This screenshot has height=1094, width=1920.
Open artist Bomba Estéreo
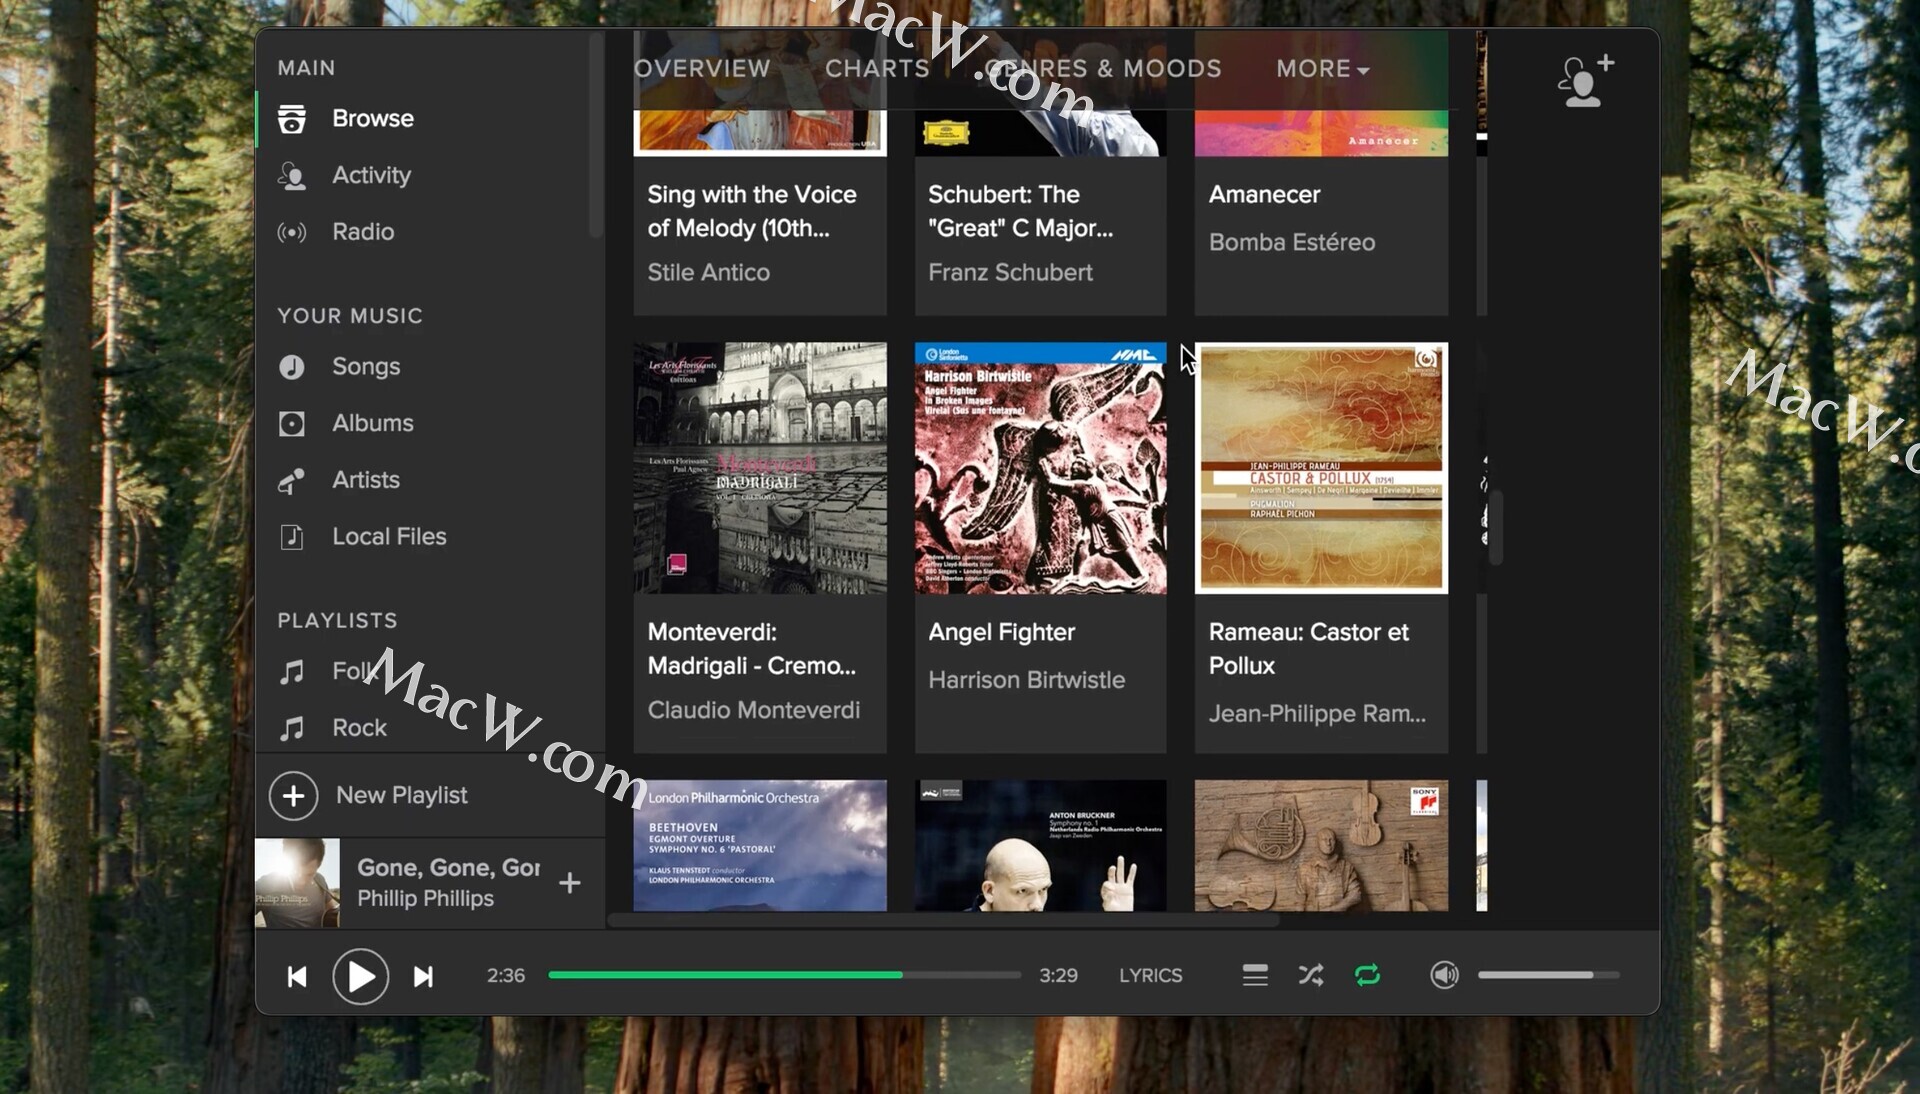1292,243
